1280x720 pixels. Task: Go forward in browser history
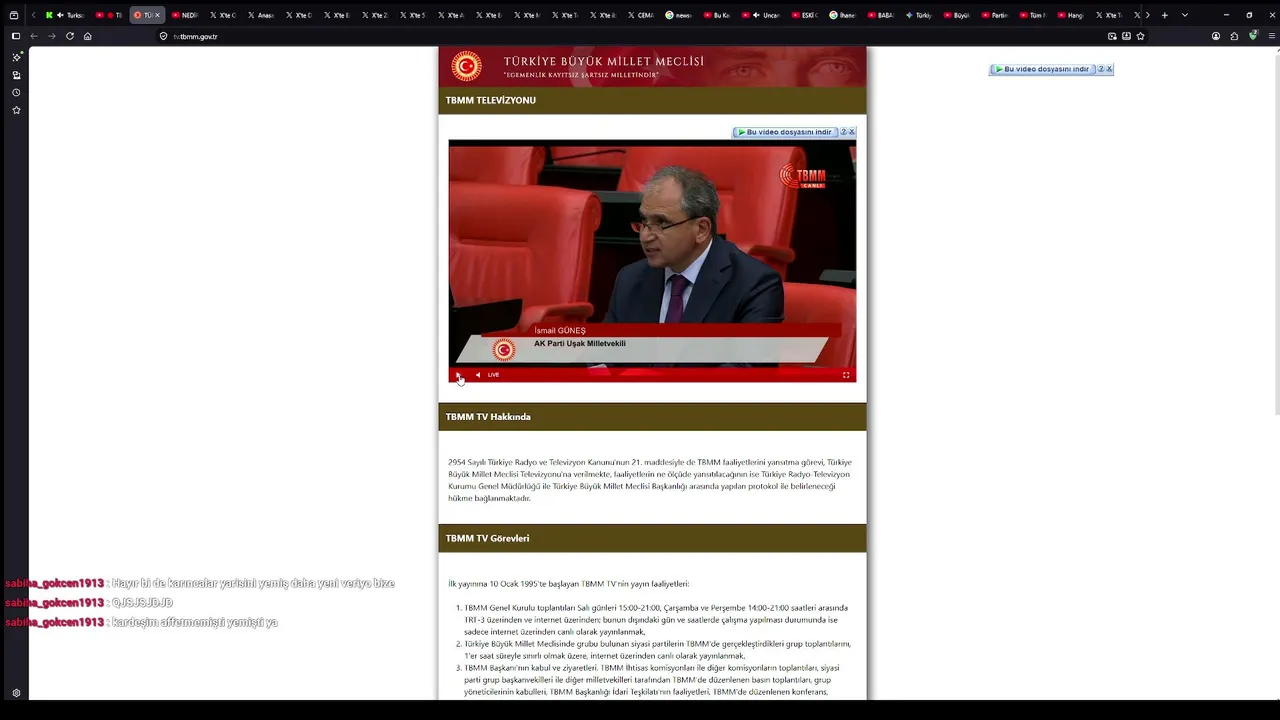52,36
